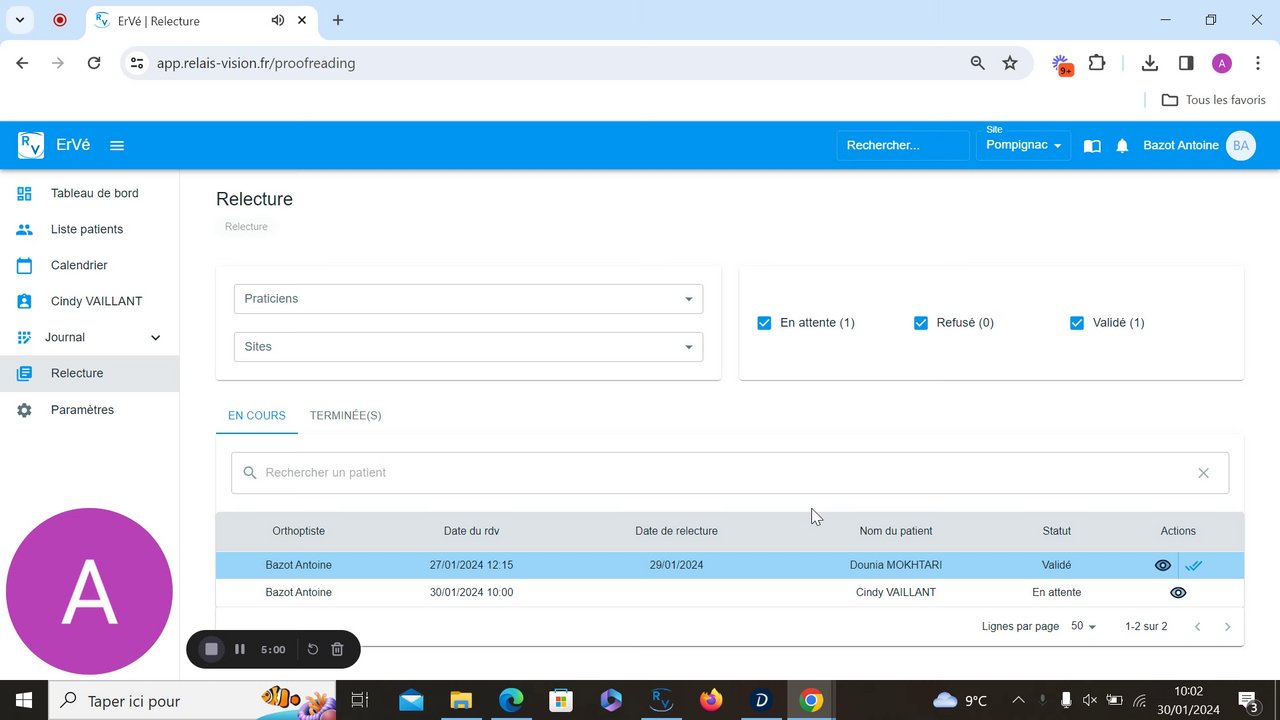This screenshot has height=720, width=1280.
Task: Go to next page of results
Action: click(x=1227, y=627)
